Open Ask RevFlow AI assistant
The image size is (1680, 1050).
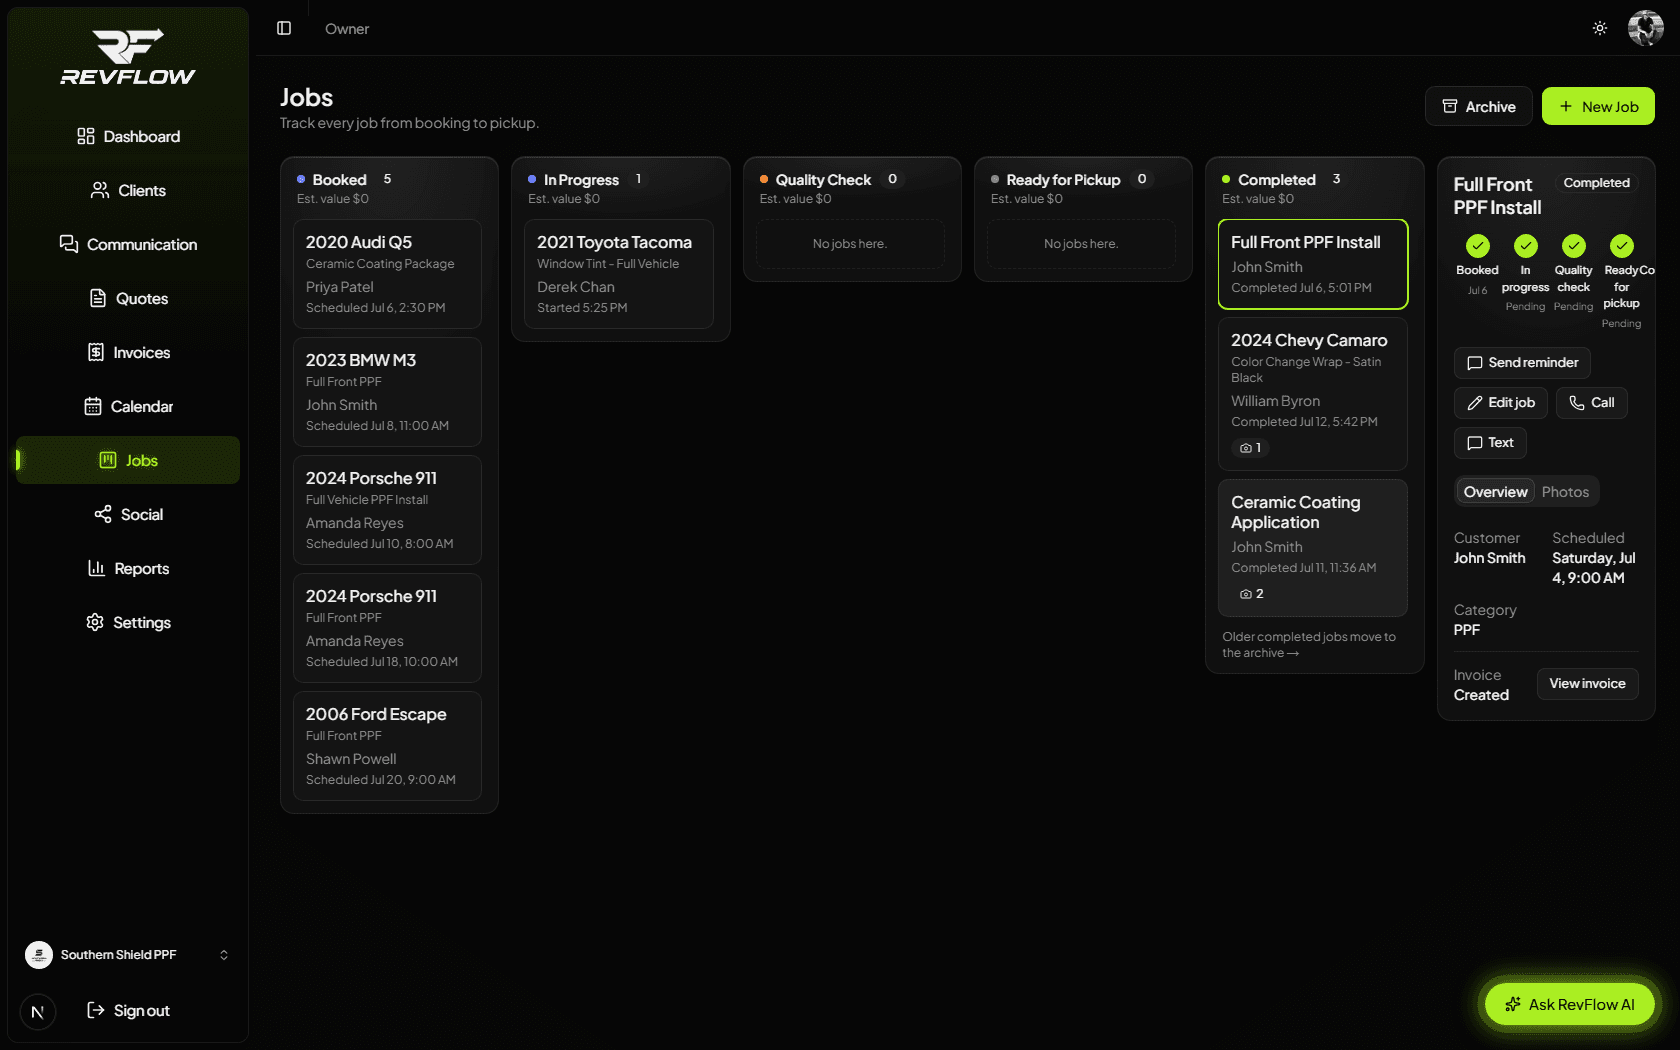(x=1570, y=1004)
